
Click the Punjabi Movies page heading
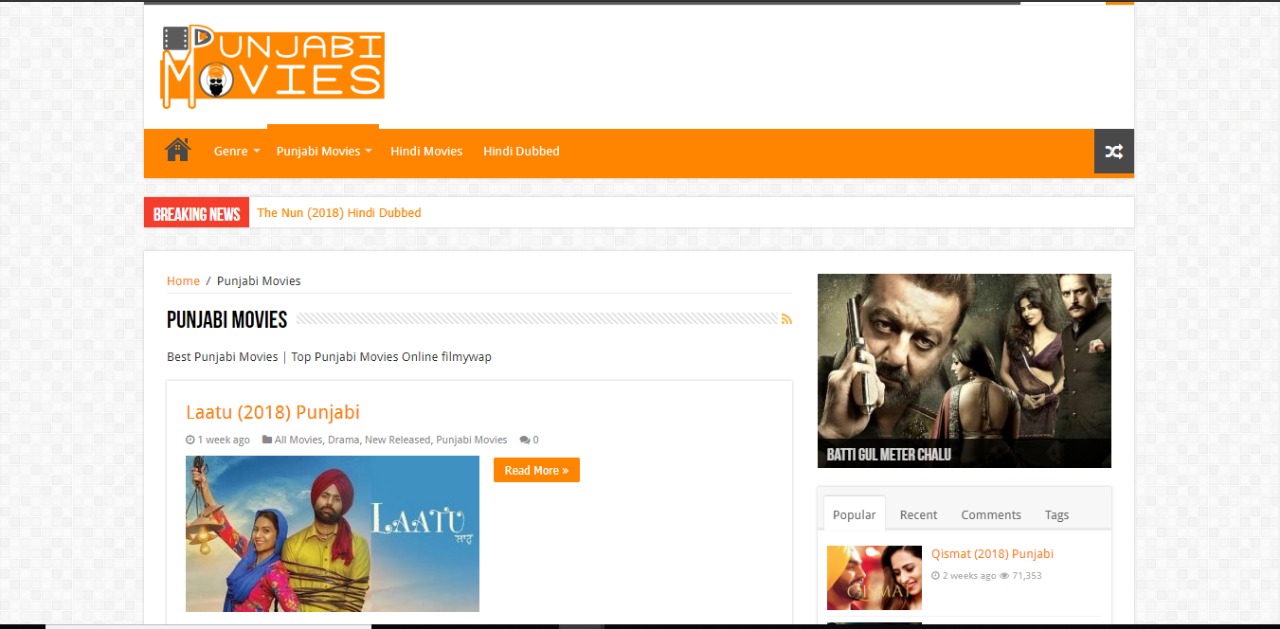coord(227,320)
